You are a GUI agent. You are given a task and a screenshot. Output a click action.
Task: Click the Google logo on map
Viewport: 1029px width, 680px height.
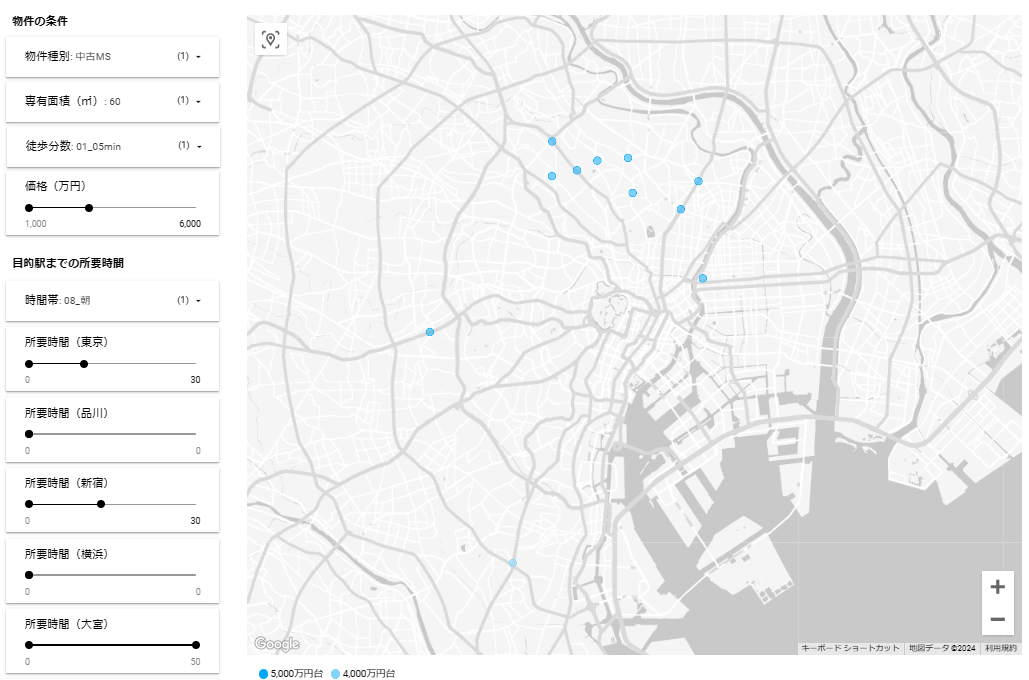tap(276, 644)
